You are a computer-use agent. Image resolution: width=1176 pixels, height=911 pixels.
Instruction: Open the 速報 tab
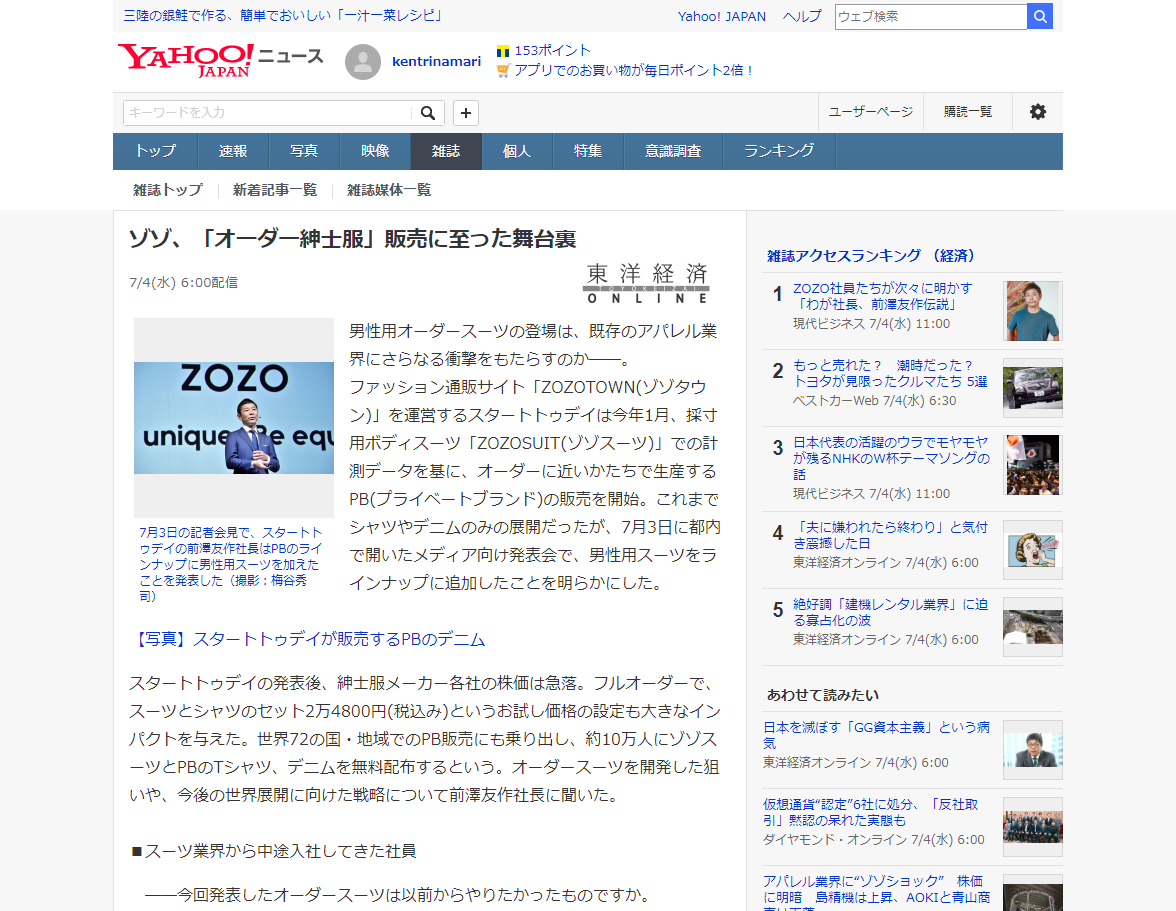click(232, 151)
